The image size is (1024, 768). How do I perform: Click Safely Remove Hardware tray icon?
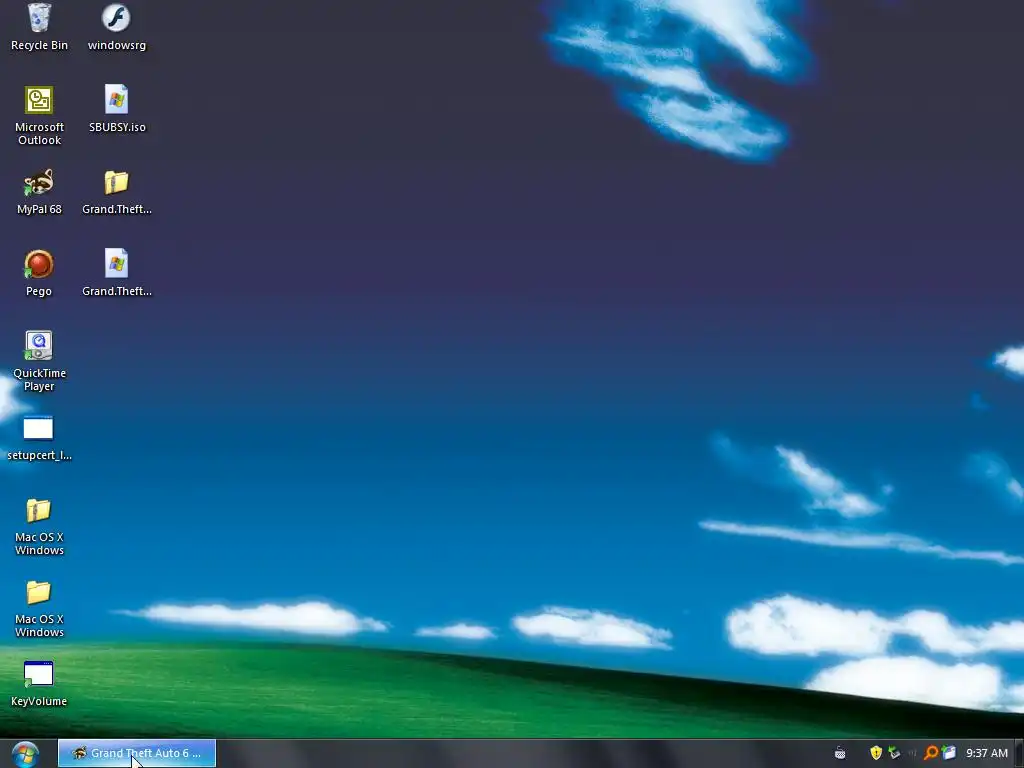tap(894, 753)
